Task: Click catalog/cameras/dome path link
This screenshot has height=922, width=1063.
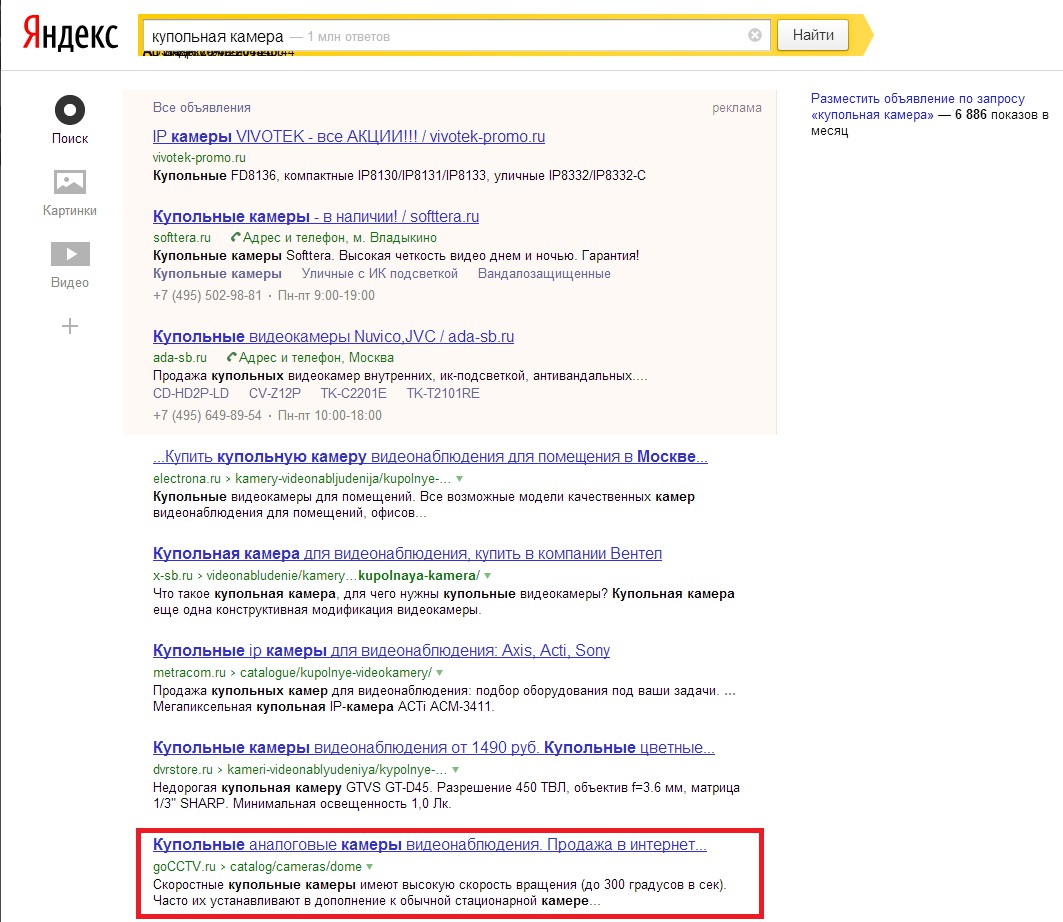Action: [296, 866]
